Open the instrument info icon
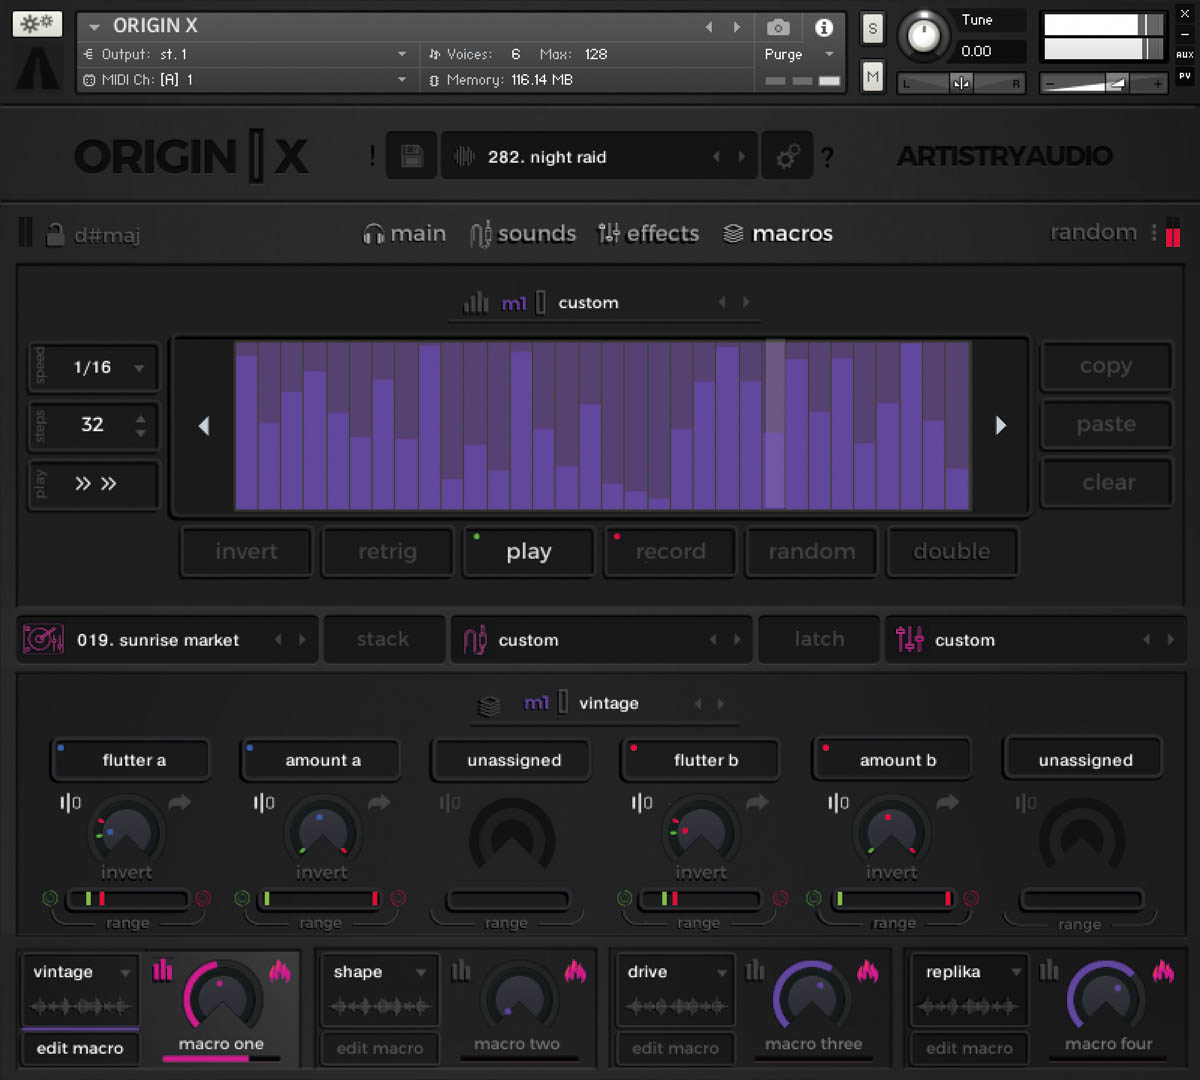 click(823, 27)
